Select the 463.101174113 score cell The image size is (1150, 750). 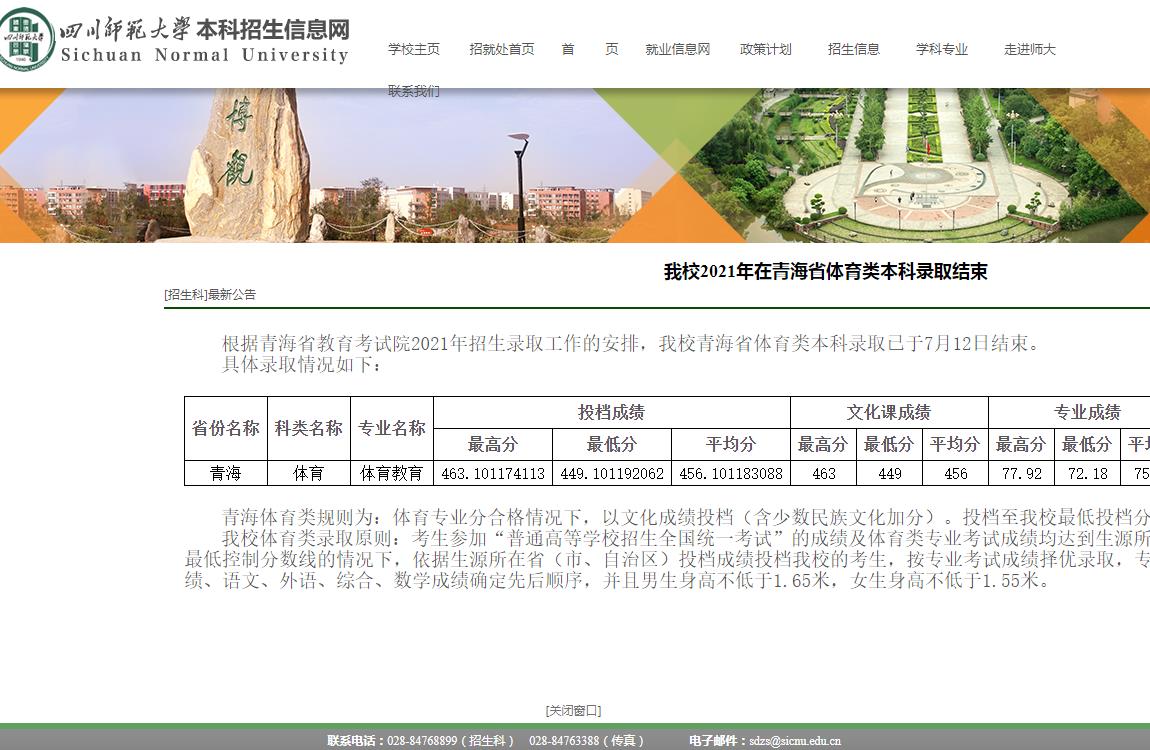[493, 473]
